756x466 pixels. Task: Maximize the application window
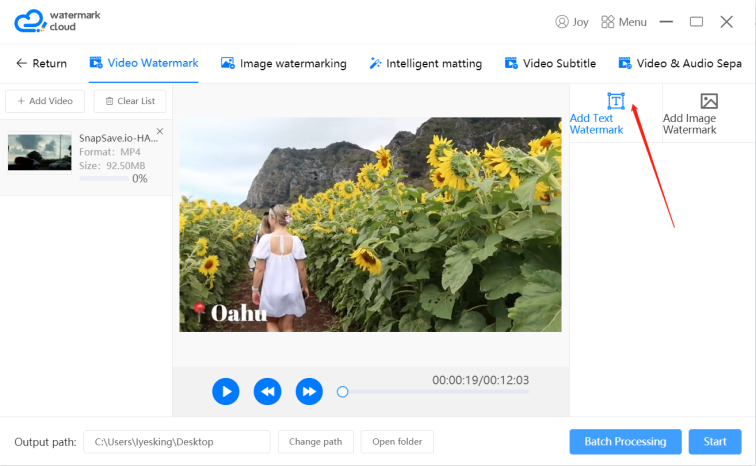pyautogui.click(x=696, y=22)
